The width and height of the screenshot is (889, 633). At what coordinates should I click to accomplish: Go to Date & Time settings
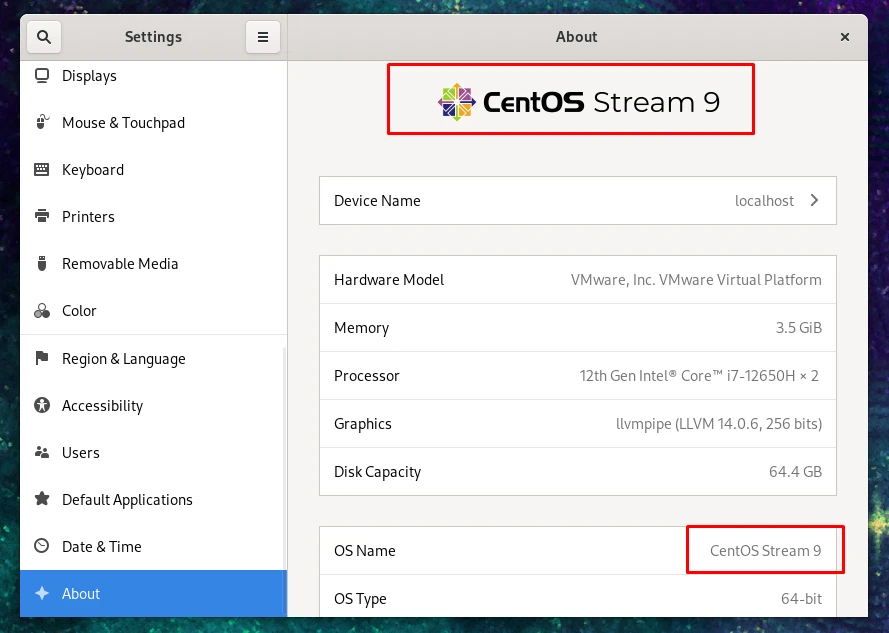153,546
